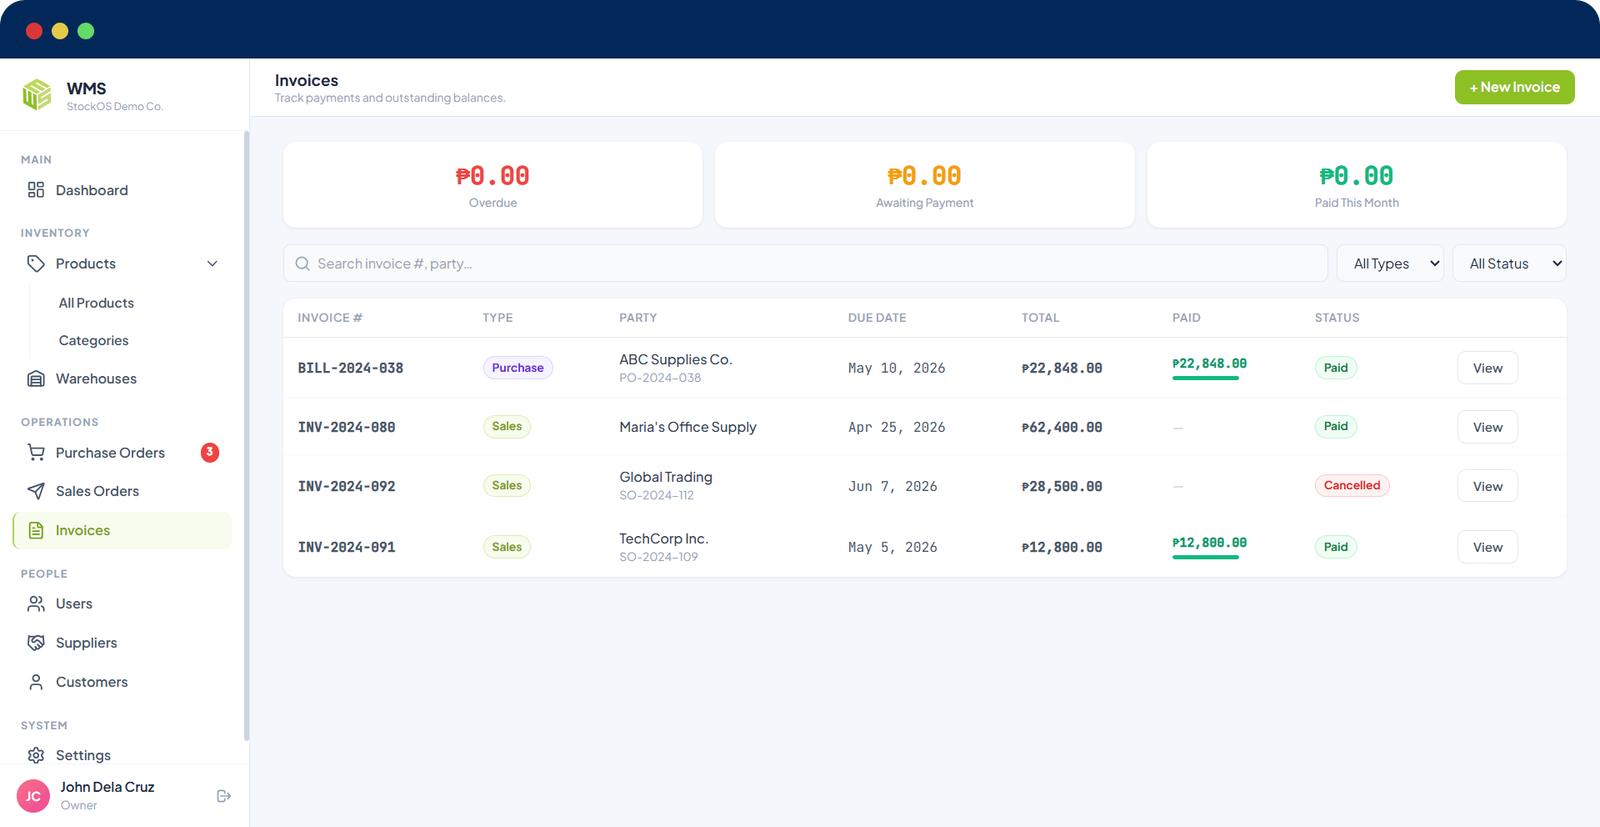This screenshot has width=1600, height=827.
Task: Click the search magnifier icon
Action: click(x=302, y=264)
